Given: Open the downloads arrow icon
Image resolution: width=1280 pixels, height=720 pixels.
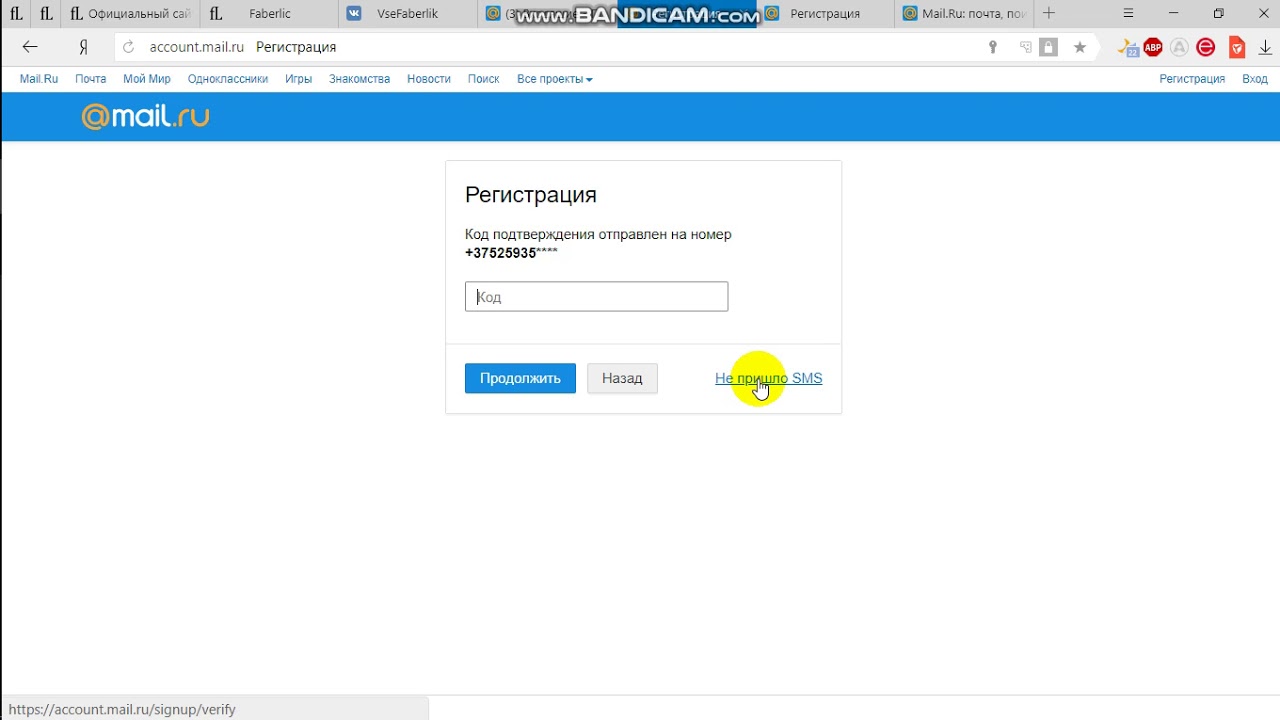Looking at the screenshot, I should click(1265, 47).
